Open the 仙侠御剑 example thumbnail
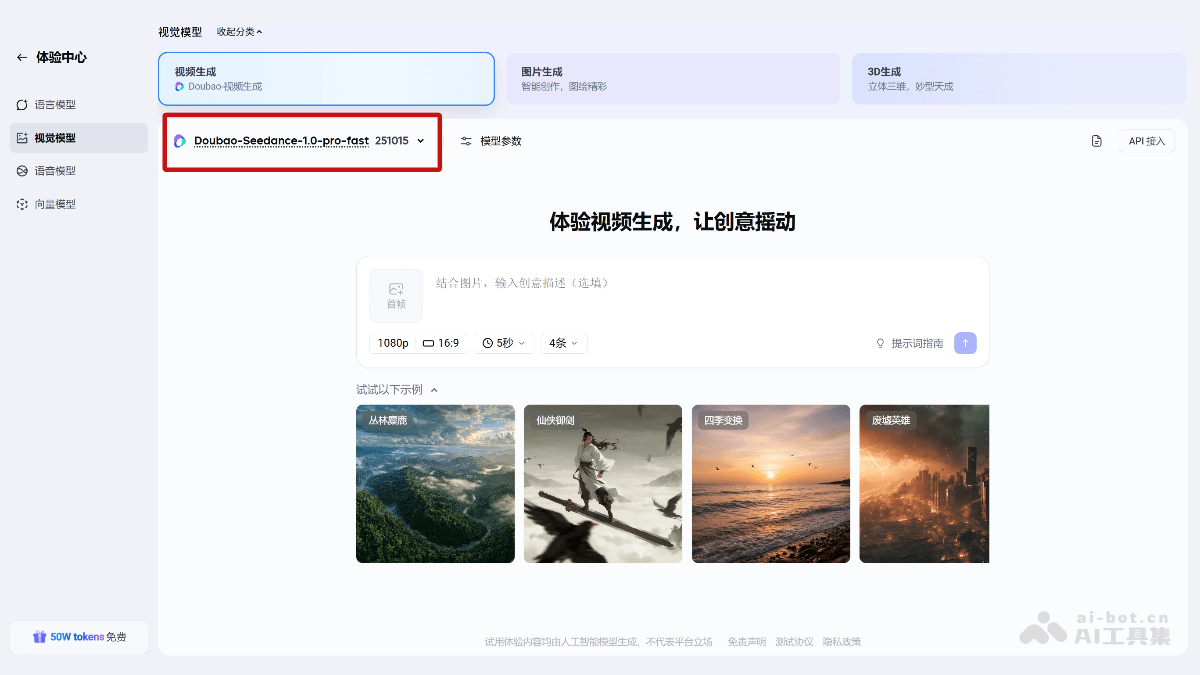The image size is (1200, 675). (602, 484)
